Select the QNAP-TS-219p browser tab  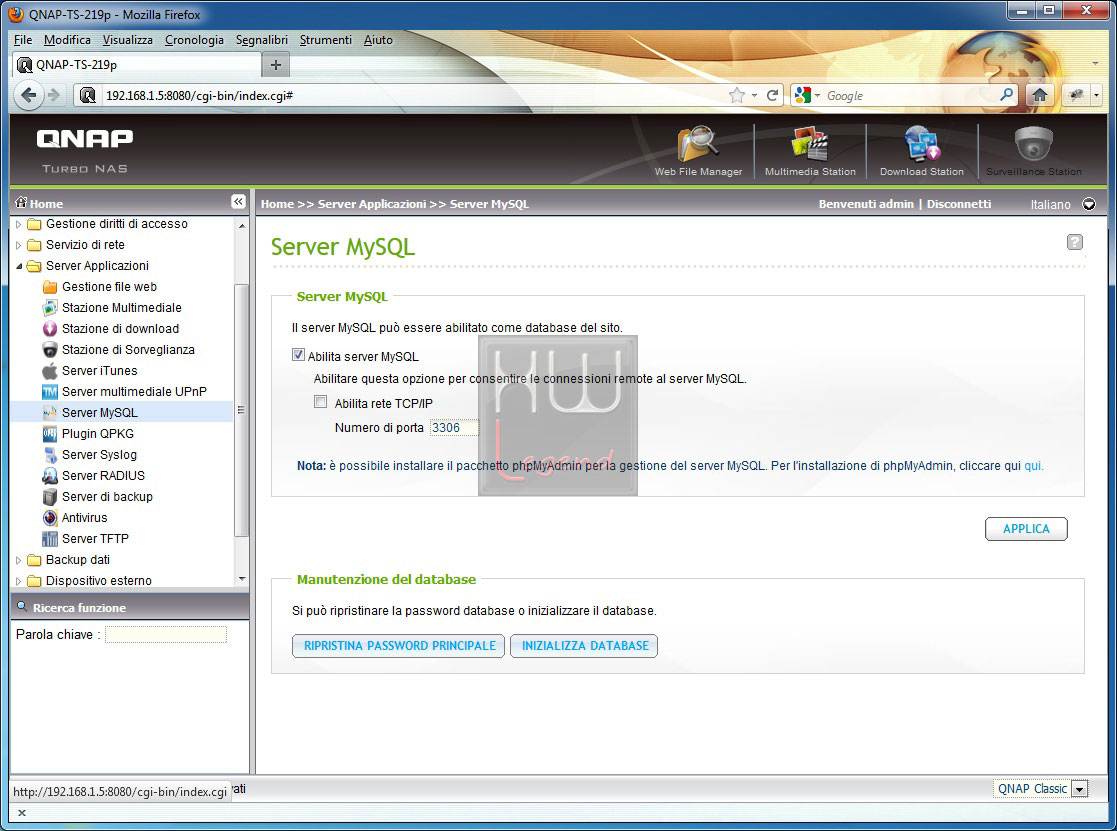(x=137, y=65)
